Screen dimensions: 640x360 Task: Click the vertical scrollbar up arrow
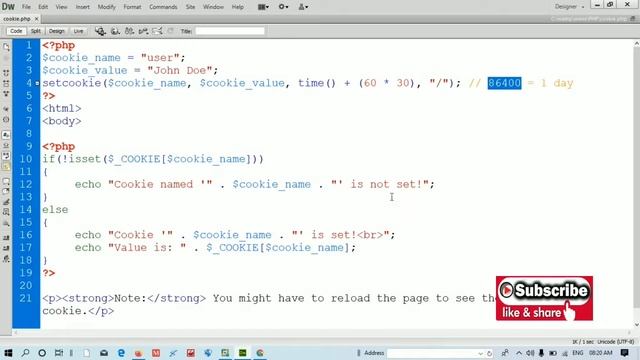coord(636,43)
